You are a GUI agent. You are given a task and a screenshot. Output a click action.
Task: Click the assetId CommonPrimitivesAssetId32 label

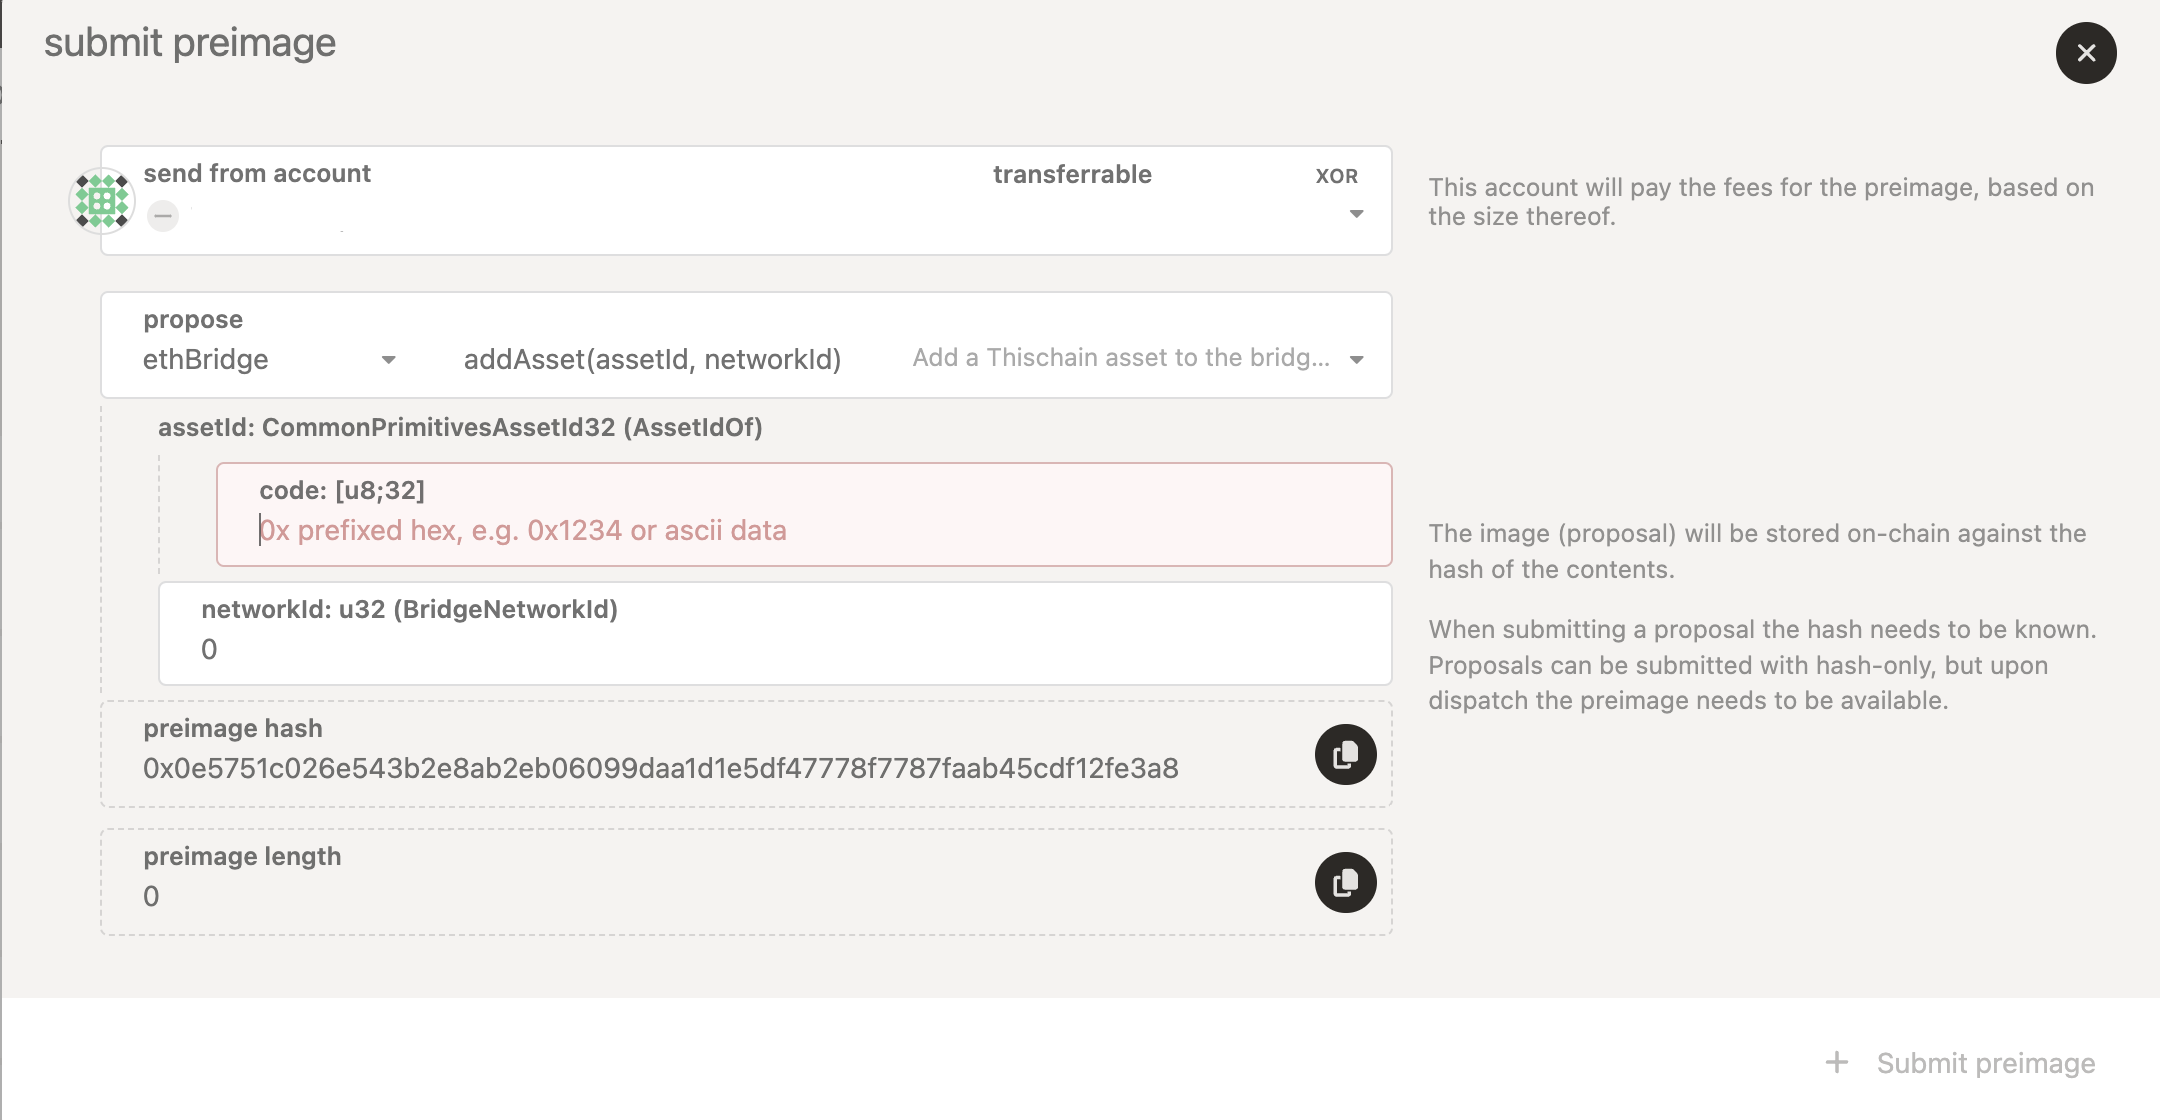(x=460, y=427)
